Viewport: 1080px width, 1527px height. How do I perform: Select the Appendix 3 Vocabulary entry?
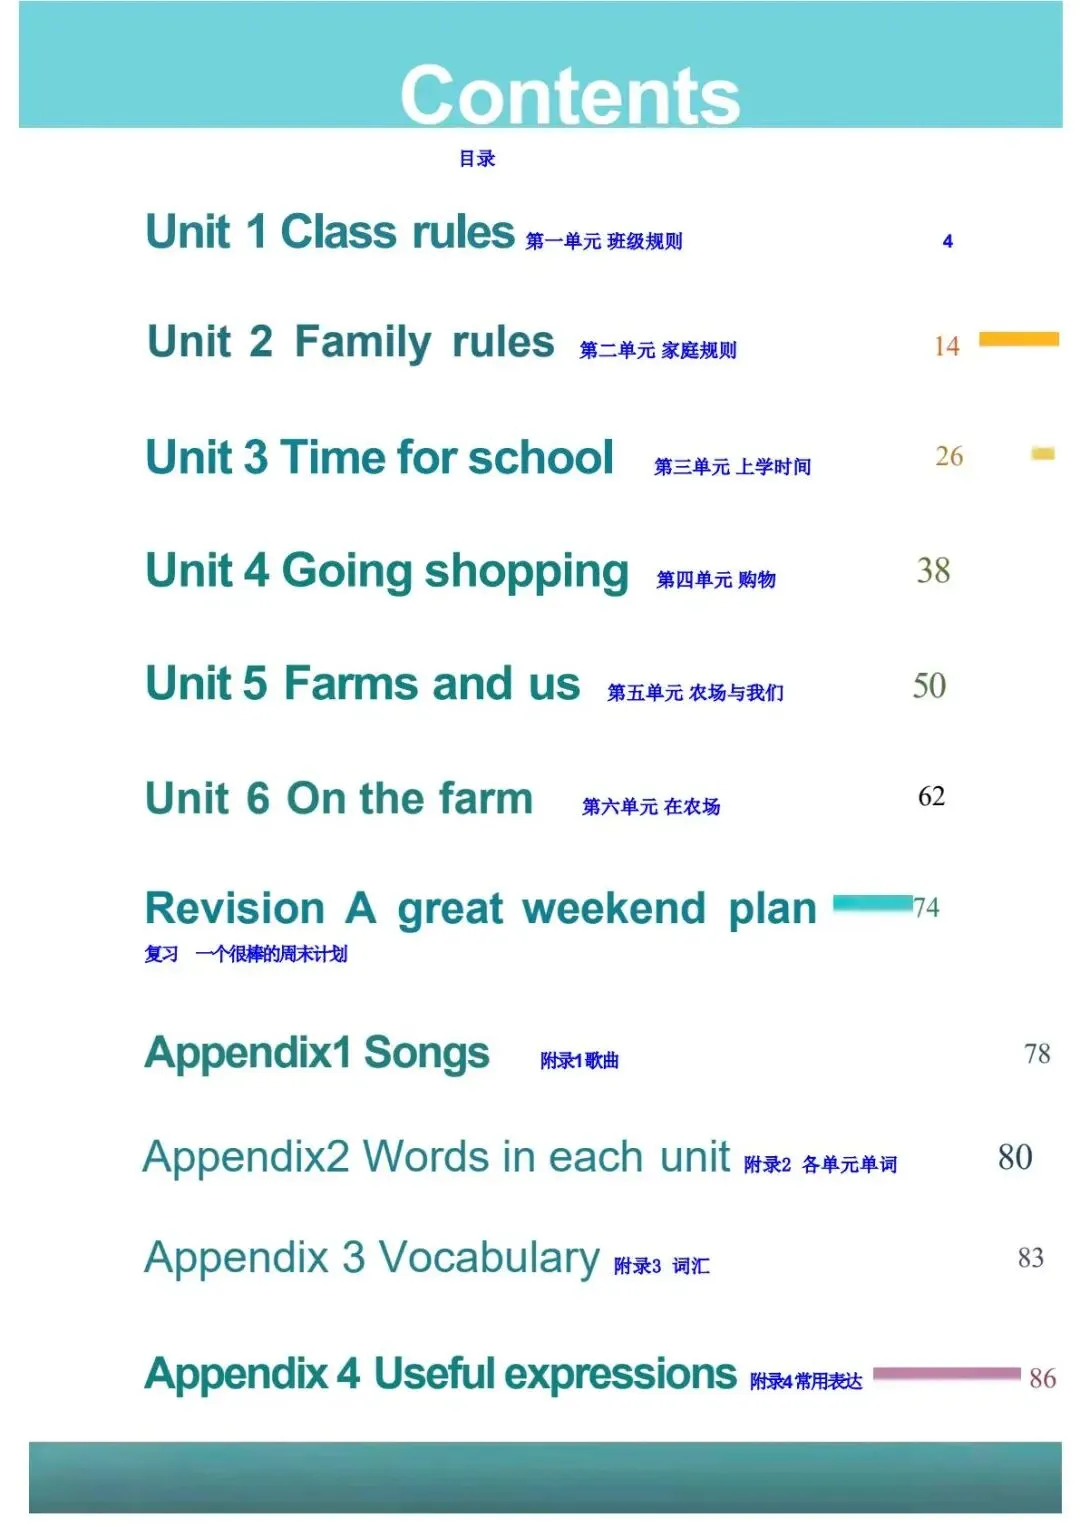coord(372,1258)
